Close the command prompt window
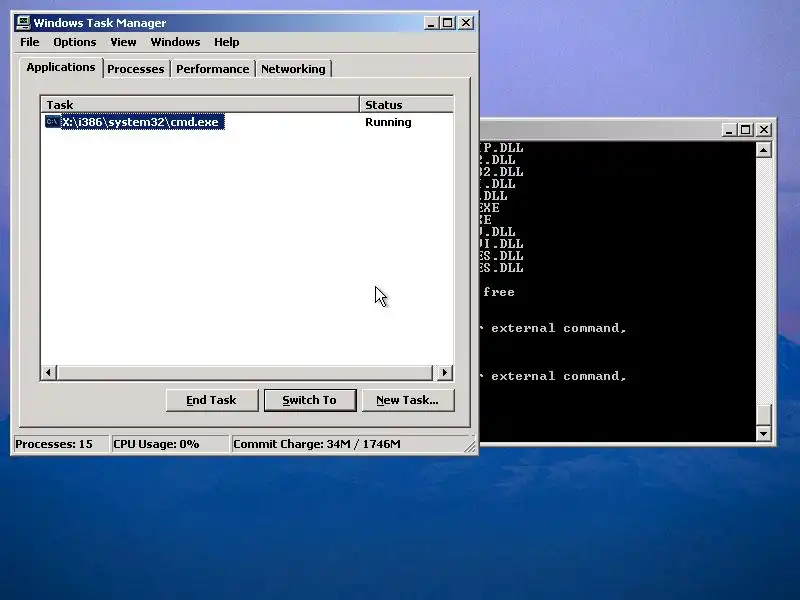This screenshot has height=600, width=800. (x=764, y=130)
